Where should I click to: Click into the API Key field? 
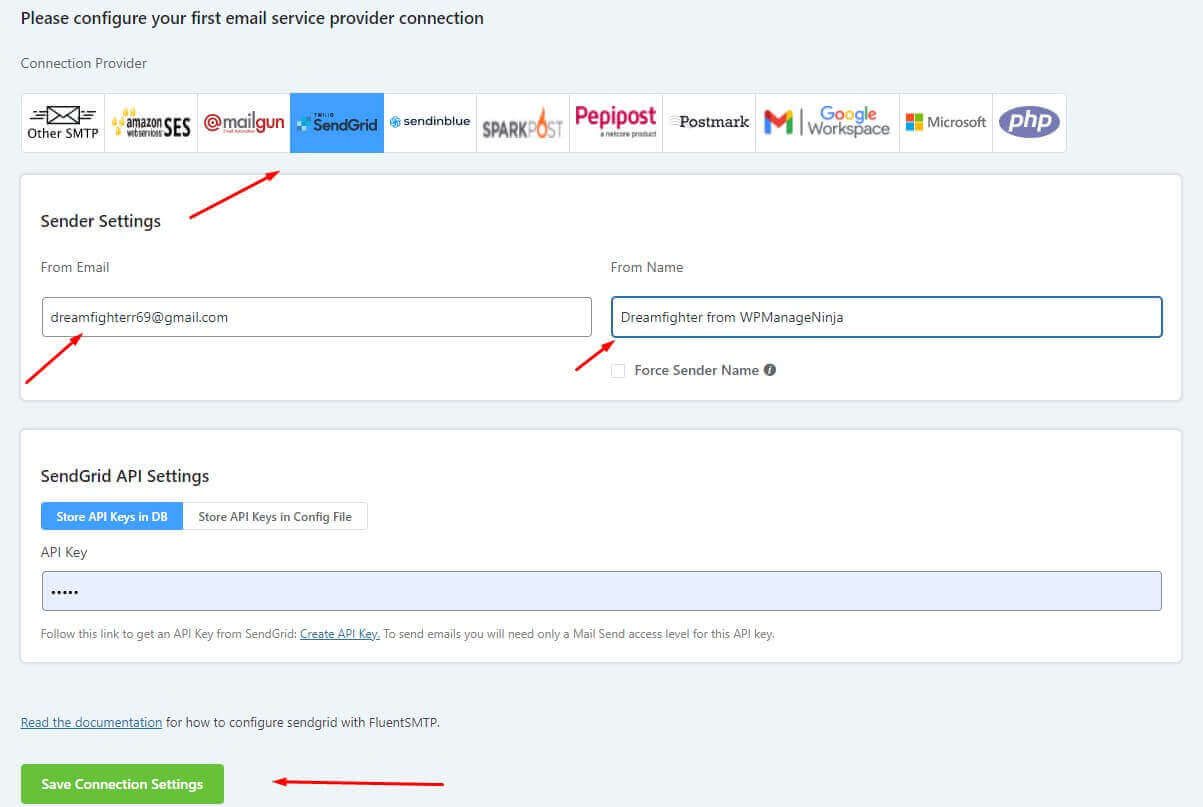click(601, 591)
